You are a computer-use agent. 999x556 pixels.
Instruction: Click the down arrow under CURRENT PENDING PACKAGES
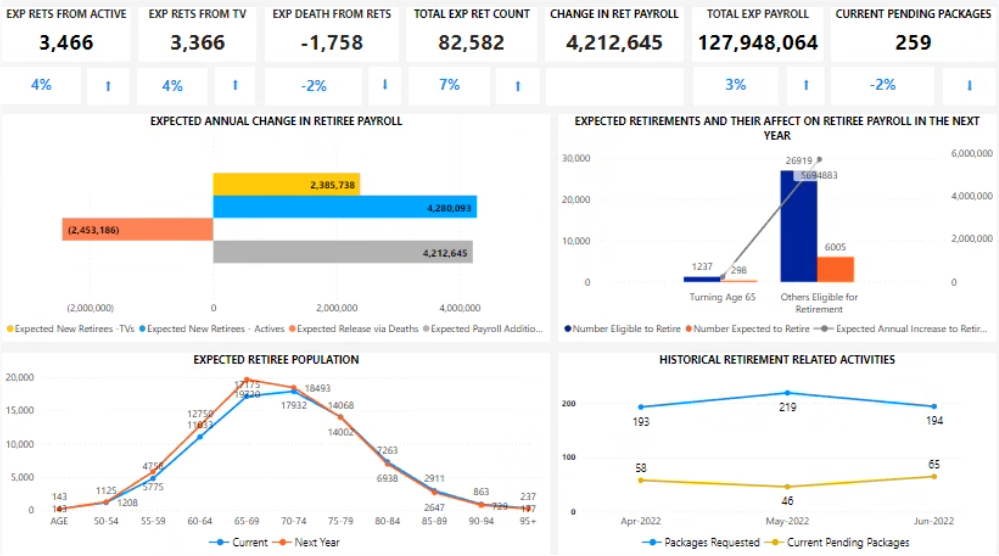pos(969,86)
